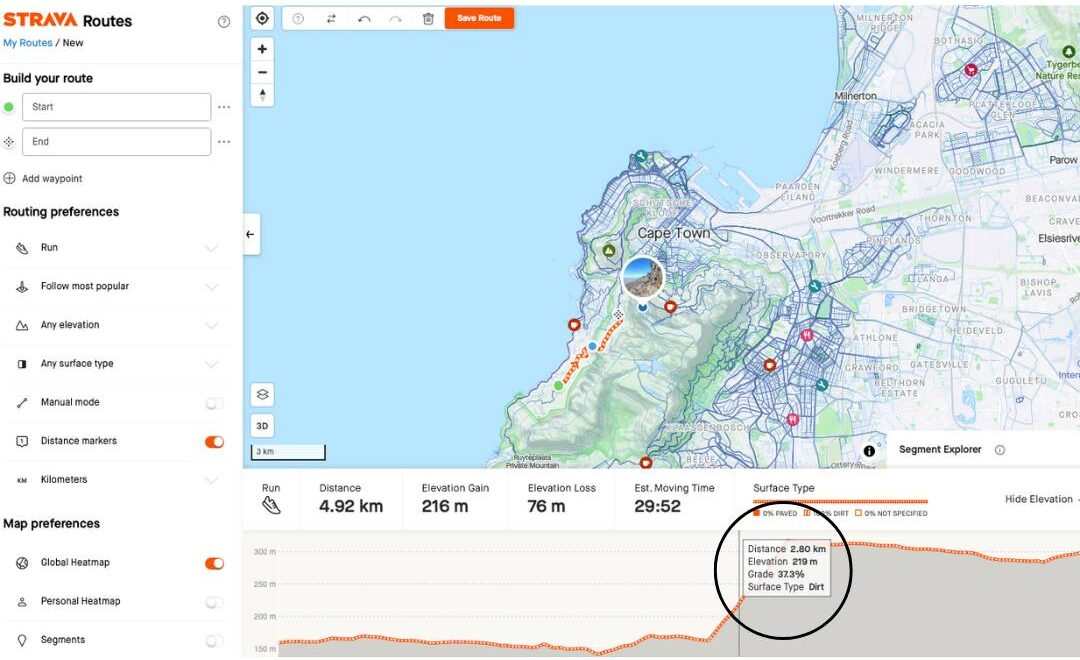Screen dimensions: 1080x660
Task: Click the 29:52 moving time value
Action: 657,506
